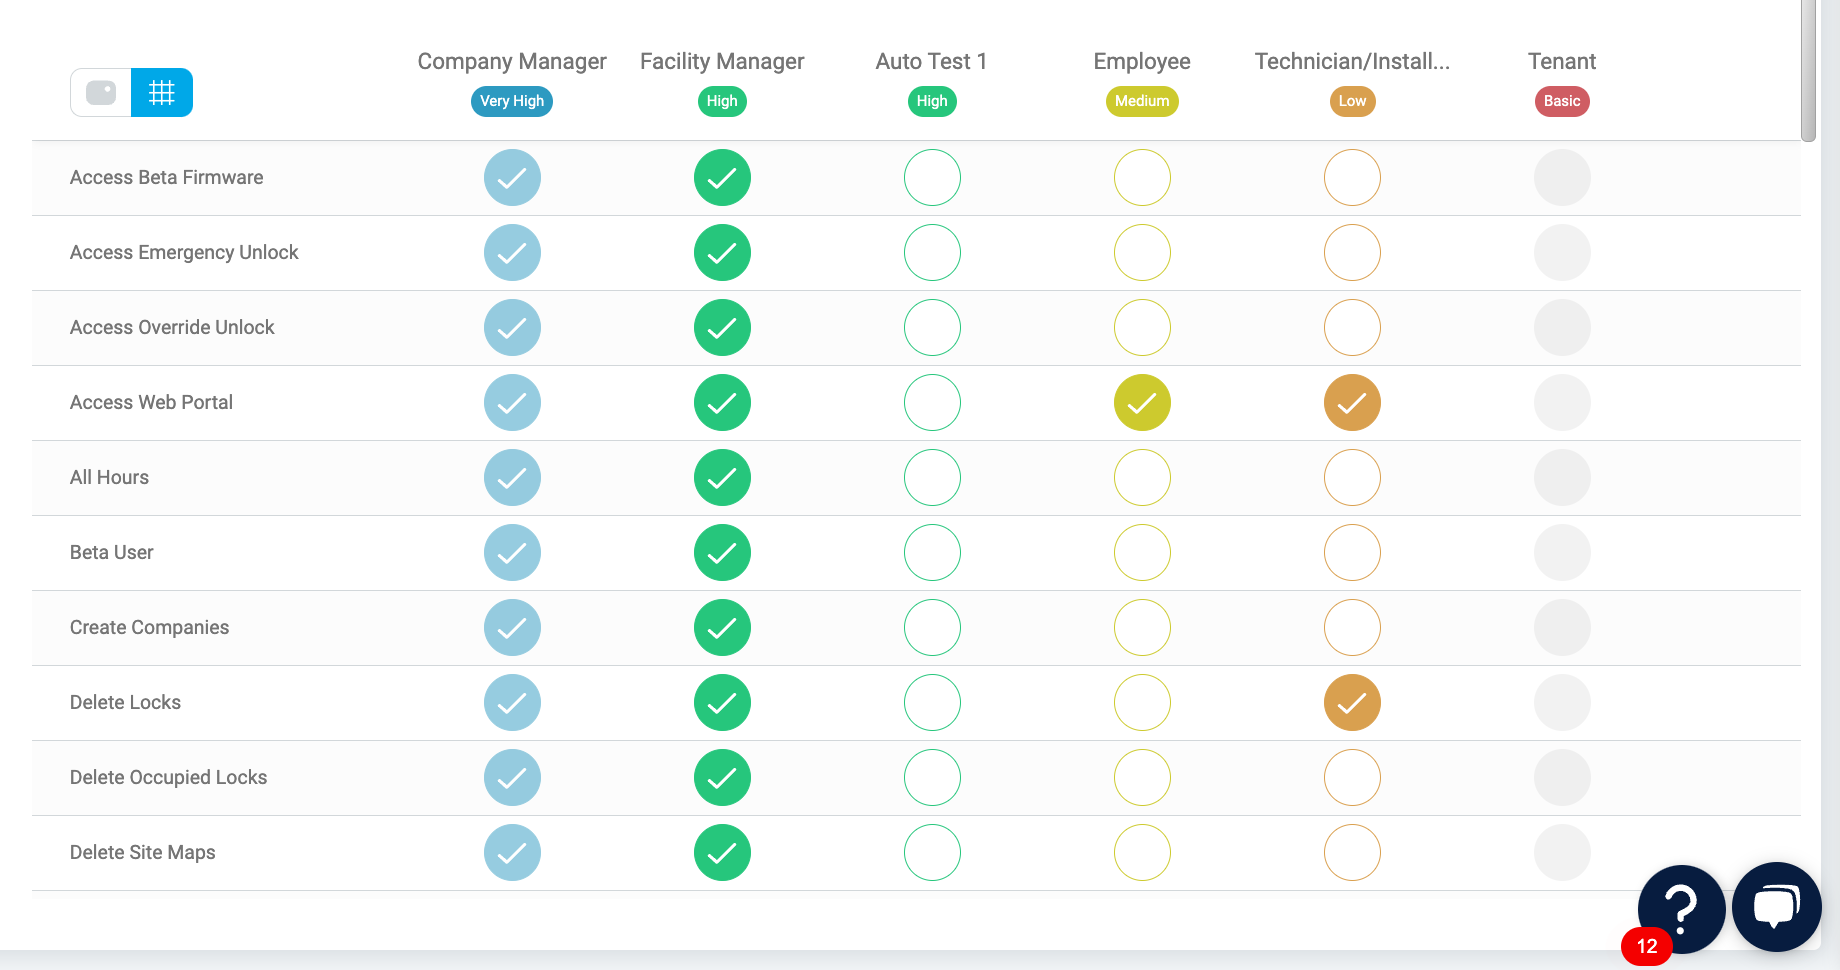Click the Very High level badge

(512, 101)
